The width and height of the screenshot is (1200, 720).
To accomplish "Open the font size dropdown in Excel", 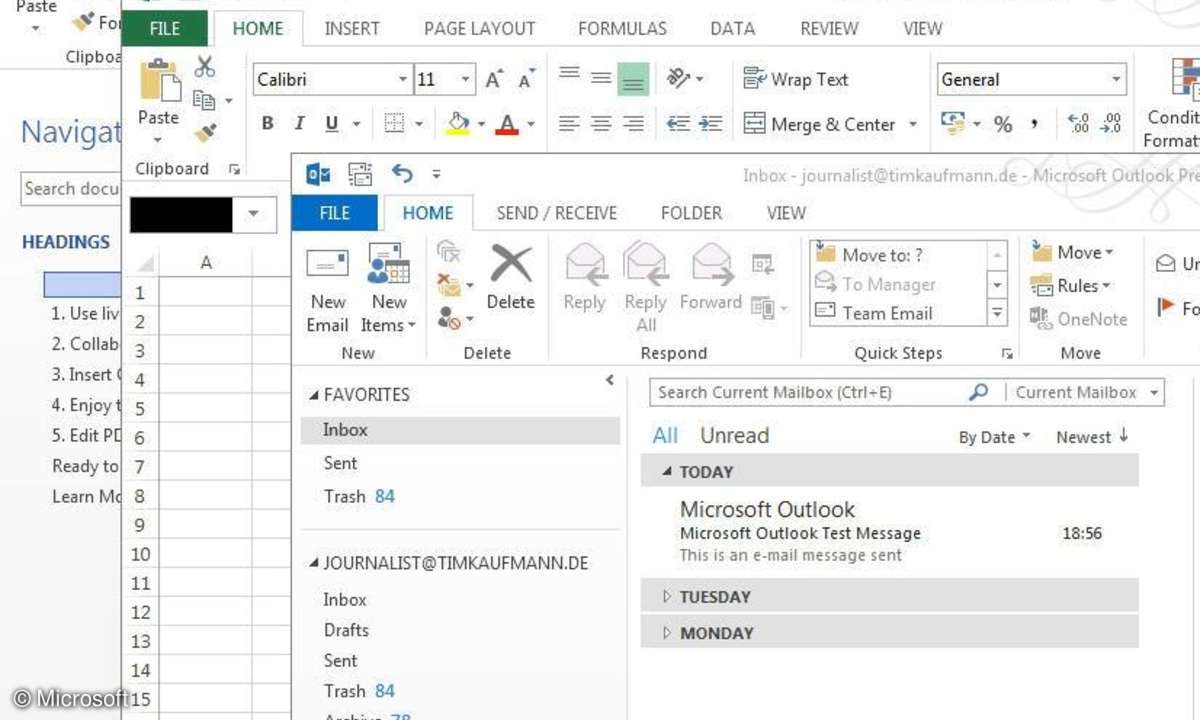I will [466, 80].
